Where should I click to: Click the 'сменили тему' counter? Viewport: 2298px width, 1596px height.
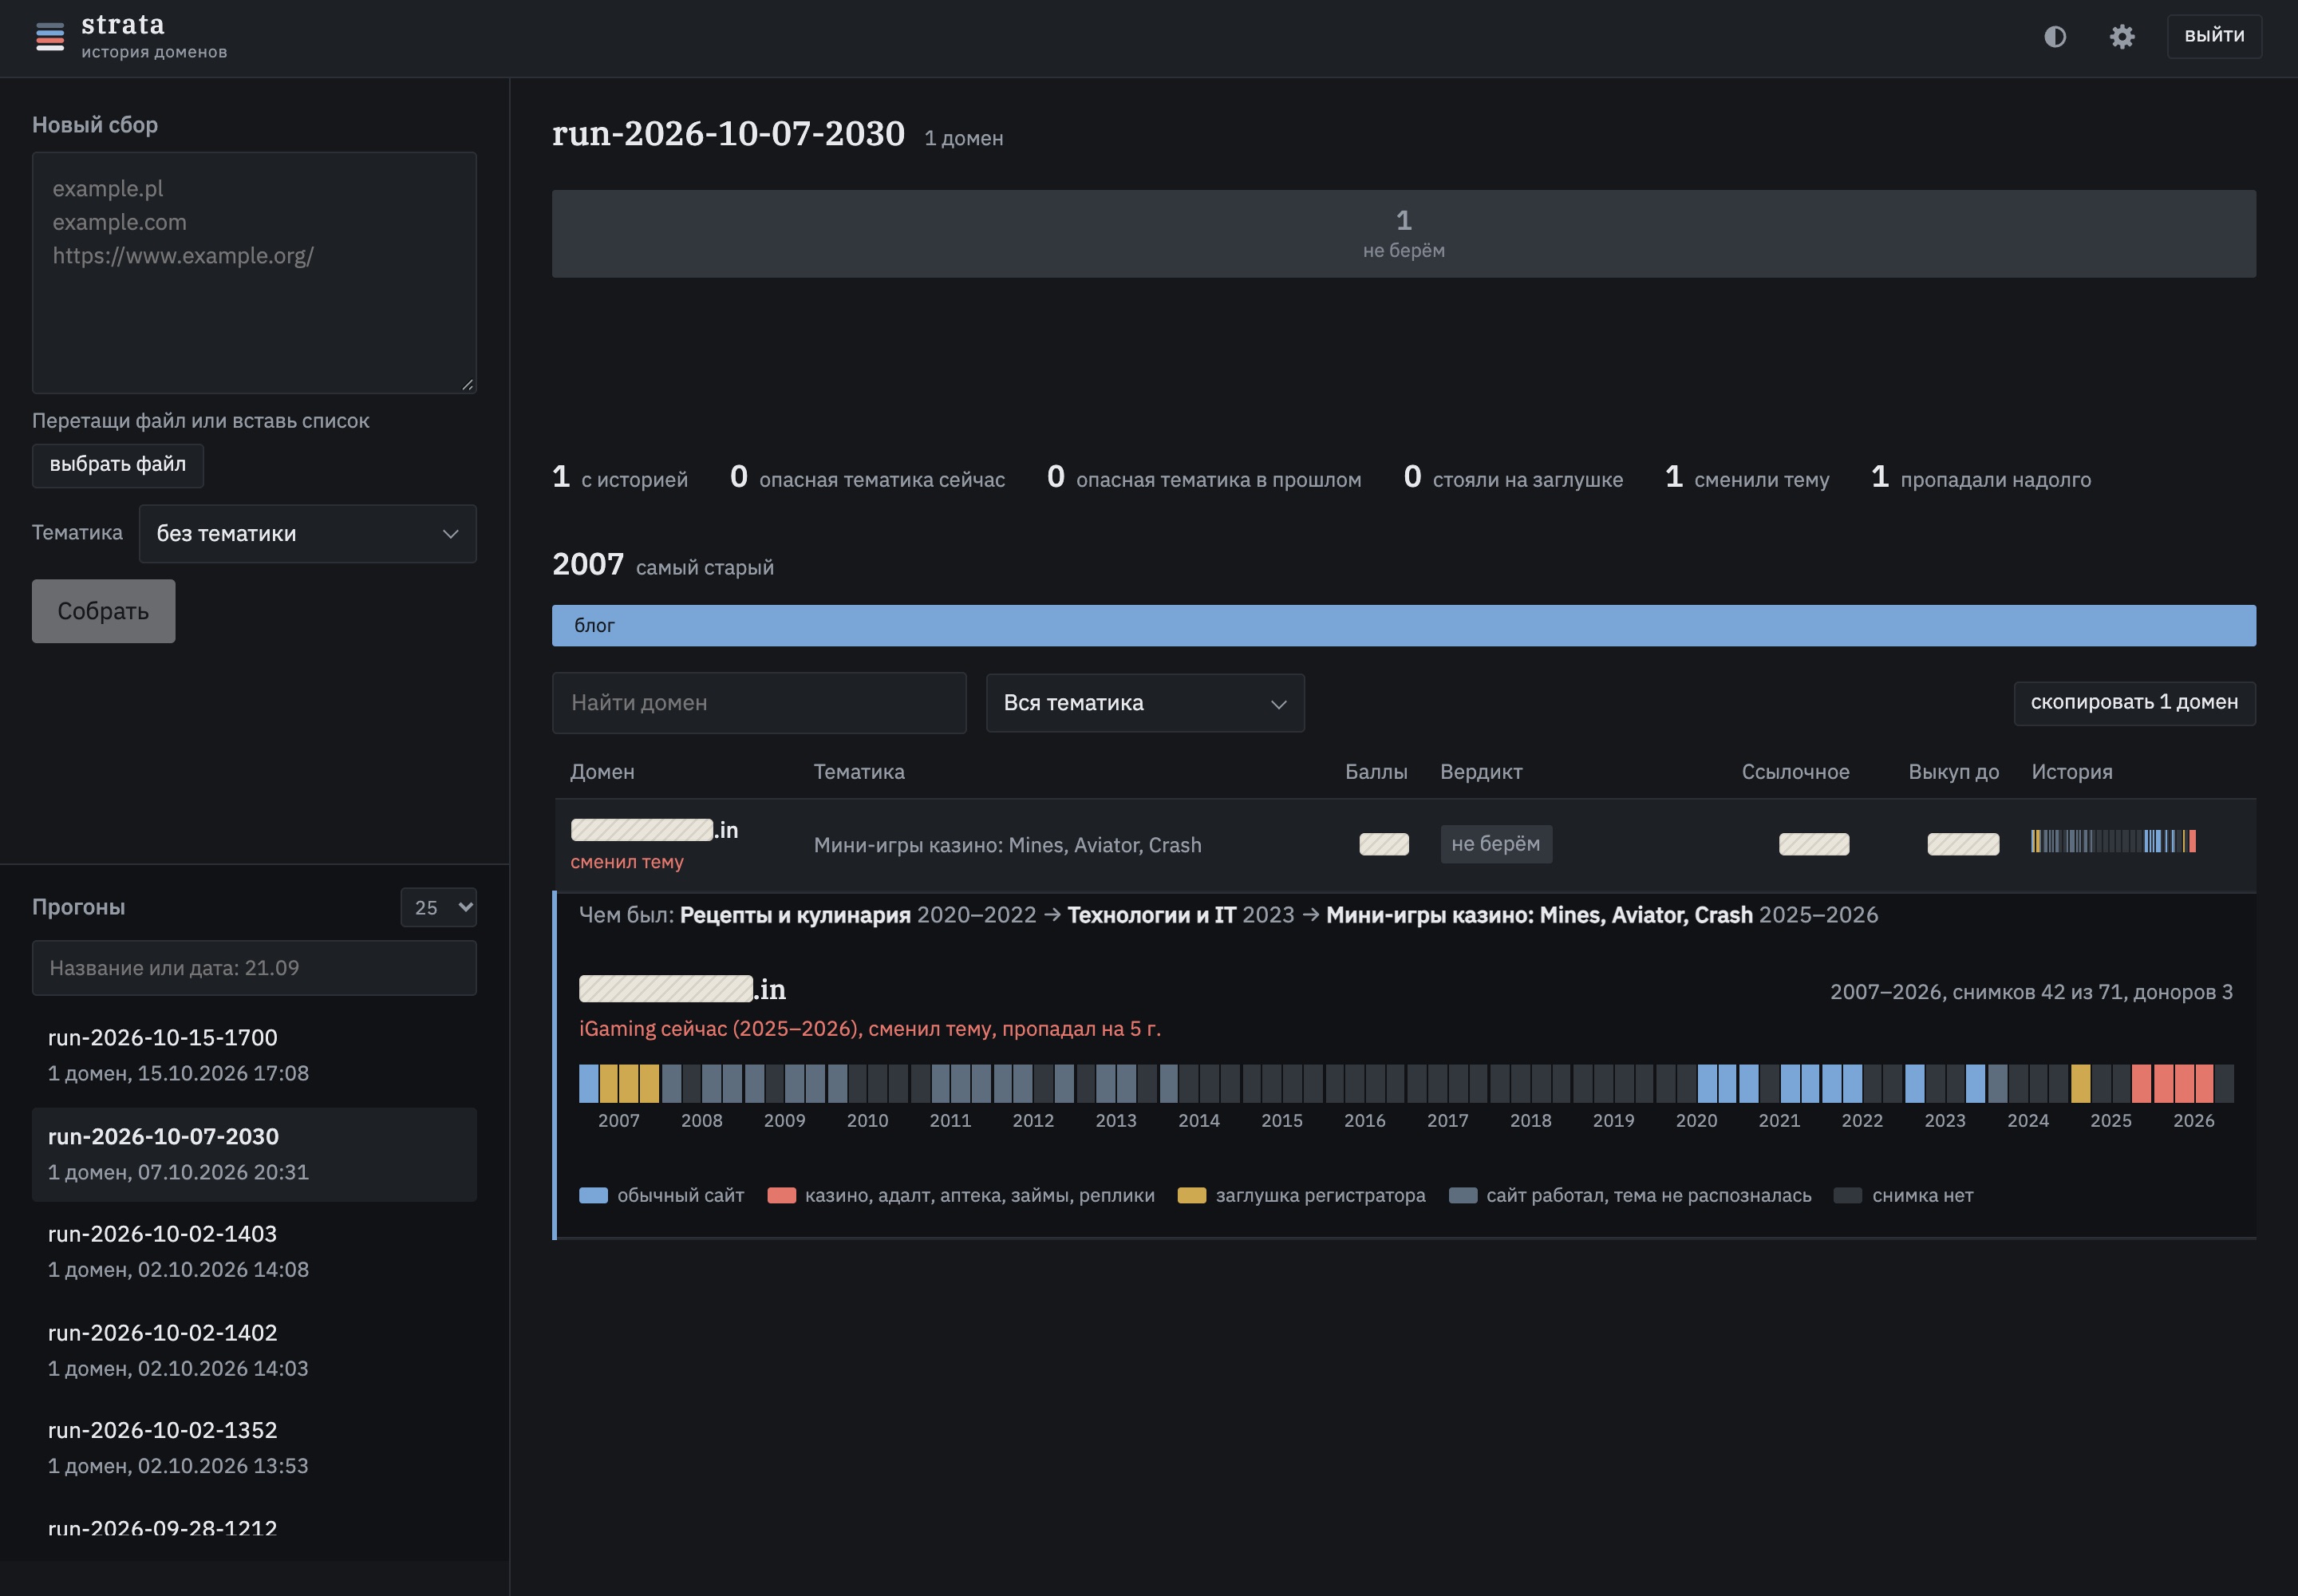click(1747, 478)
